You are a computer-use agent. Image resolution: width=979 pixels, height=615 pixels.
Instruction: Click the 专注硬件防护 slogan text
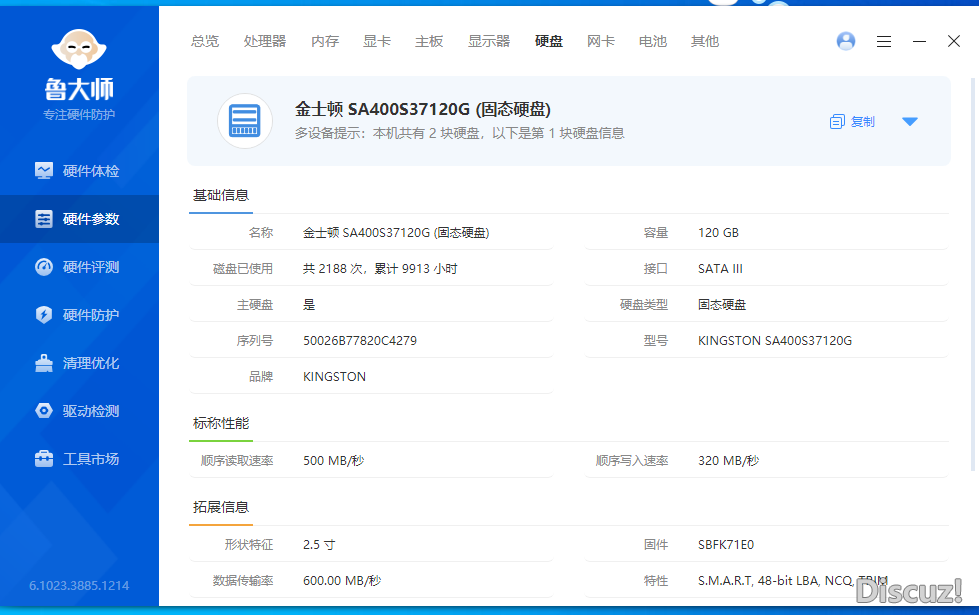(79, 115)
